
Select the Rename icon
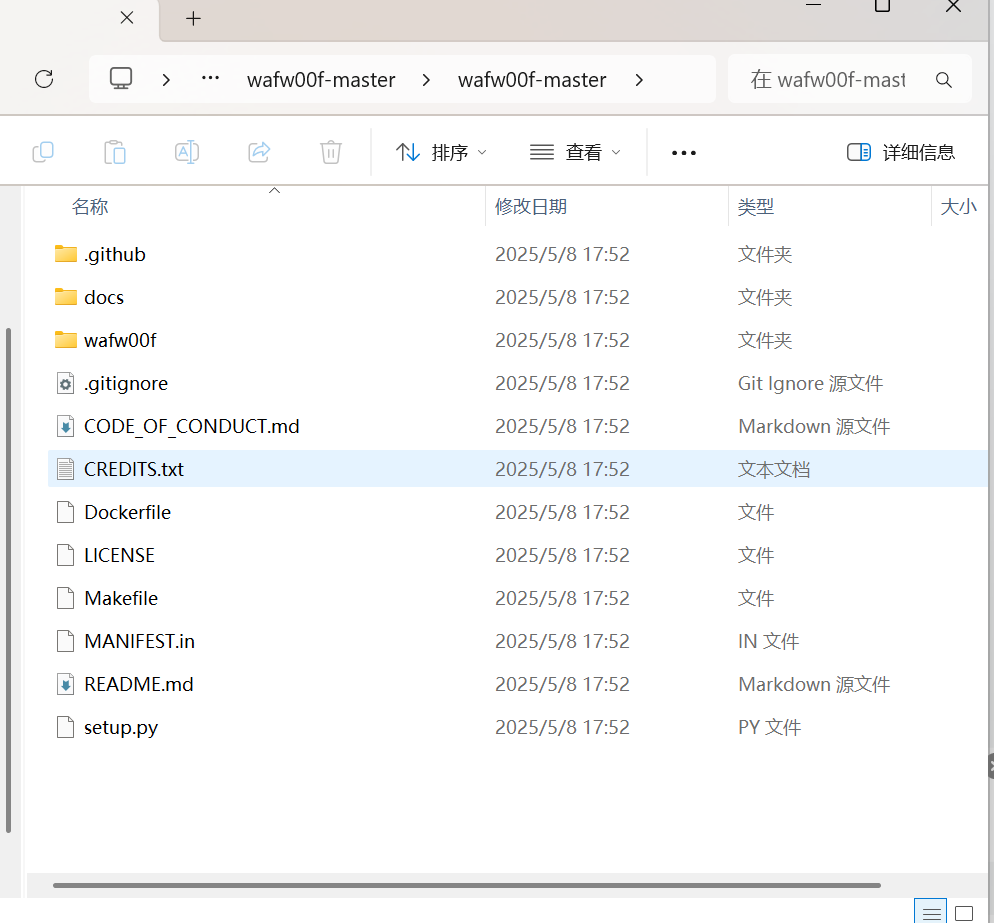click(186, 151)
